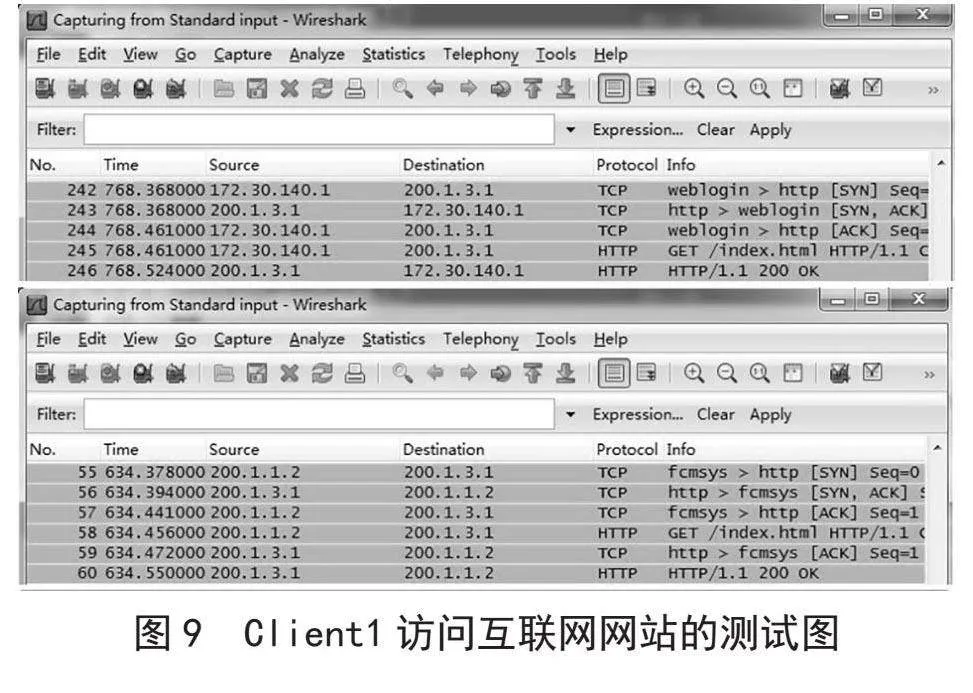The image size is (973, 693).
Task: Open the Statistics menu in top Wireshark window
Action: point(393,55)
